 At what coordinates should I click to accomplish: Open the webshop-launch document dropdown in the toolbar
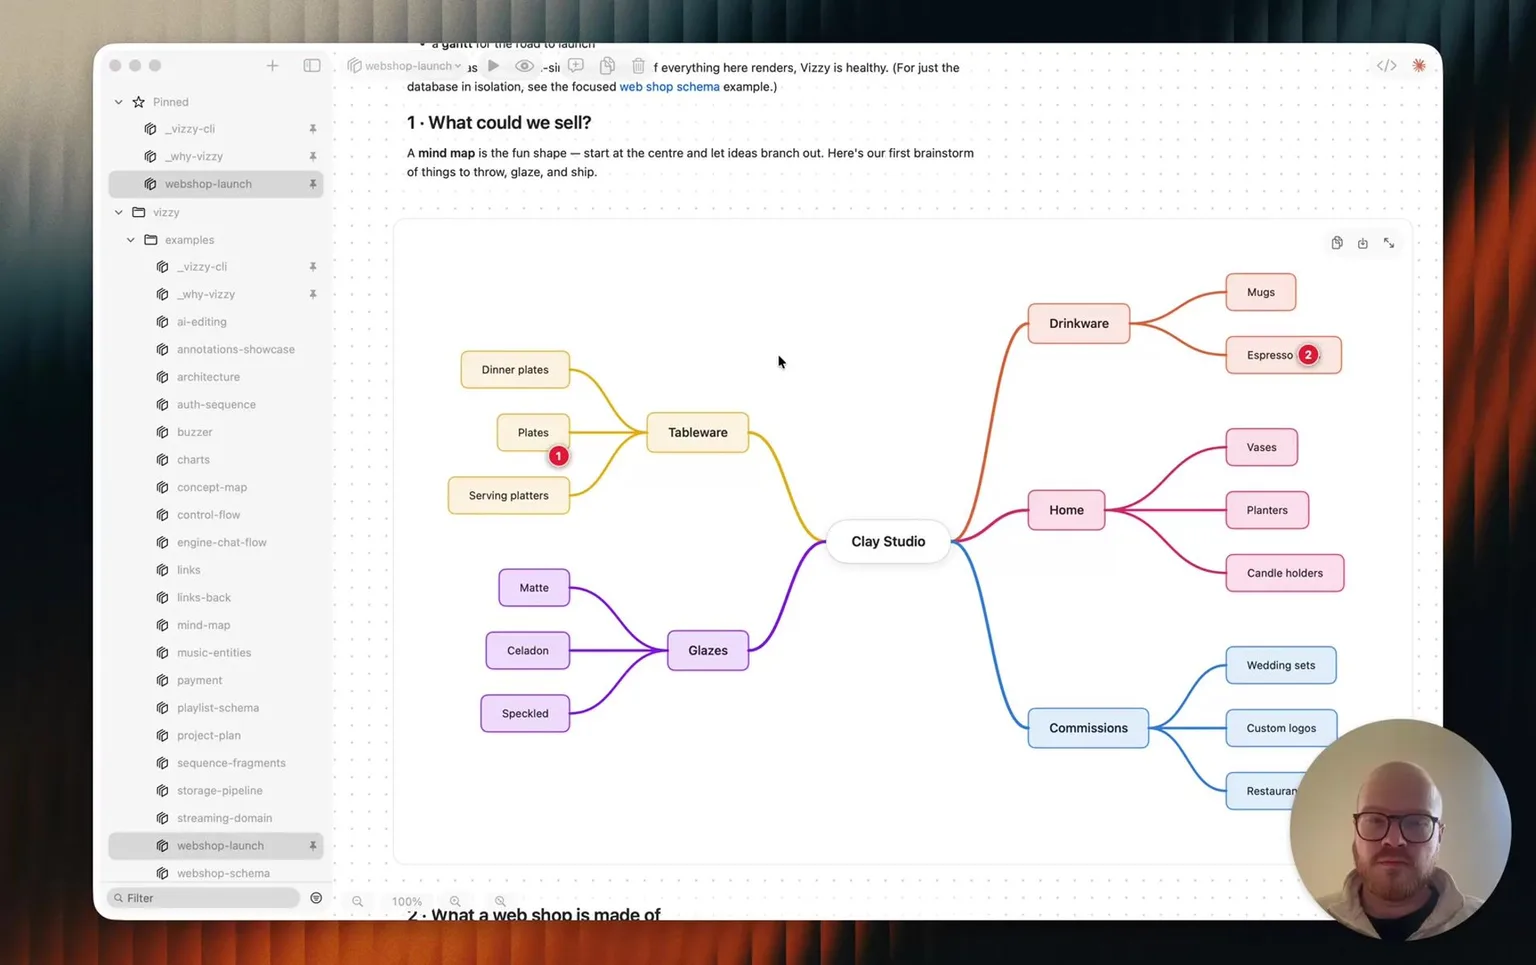click(x=405, y=66)
